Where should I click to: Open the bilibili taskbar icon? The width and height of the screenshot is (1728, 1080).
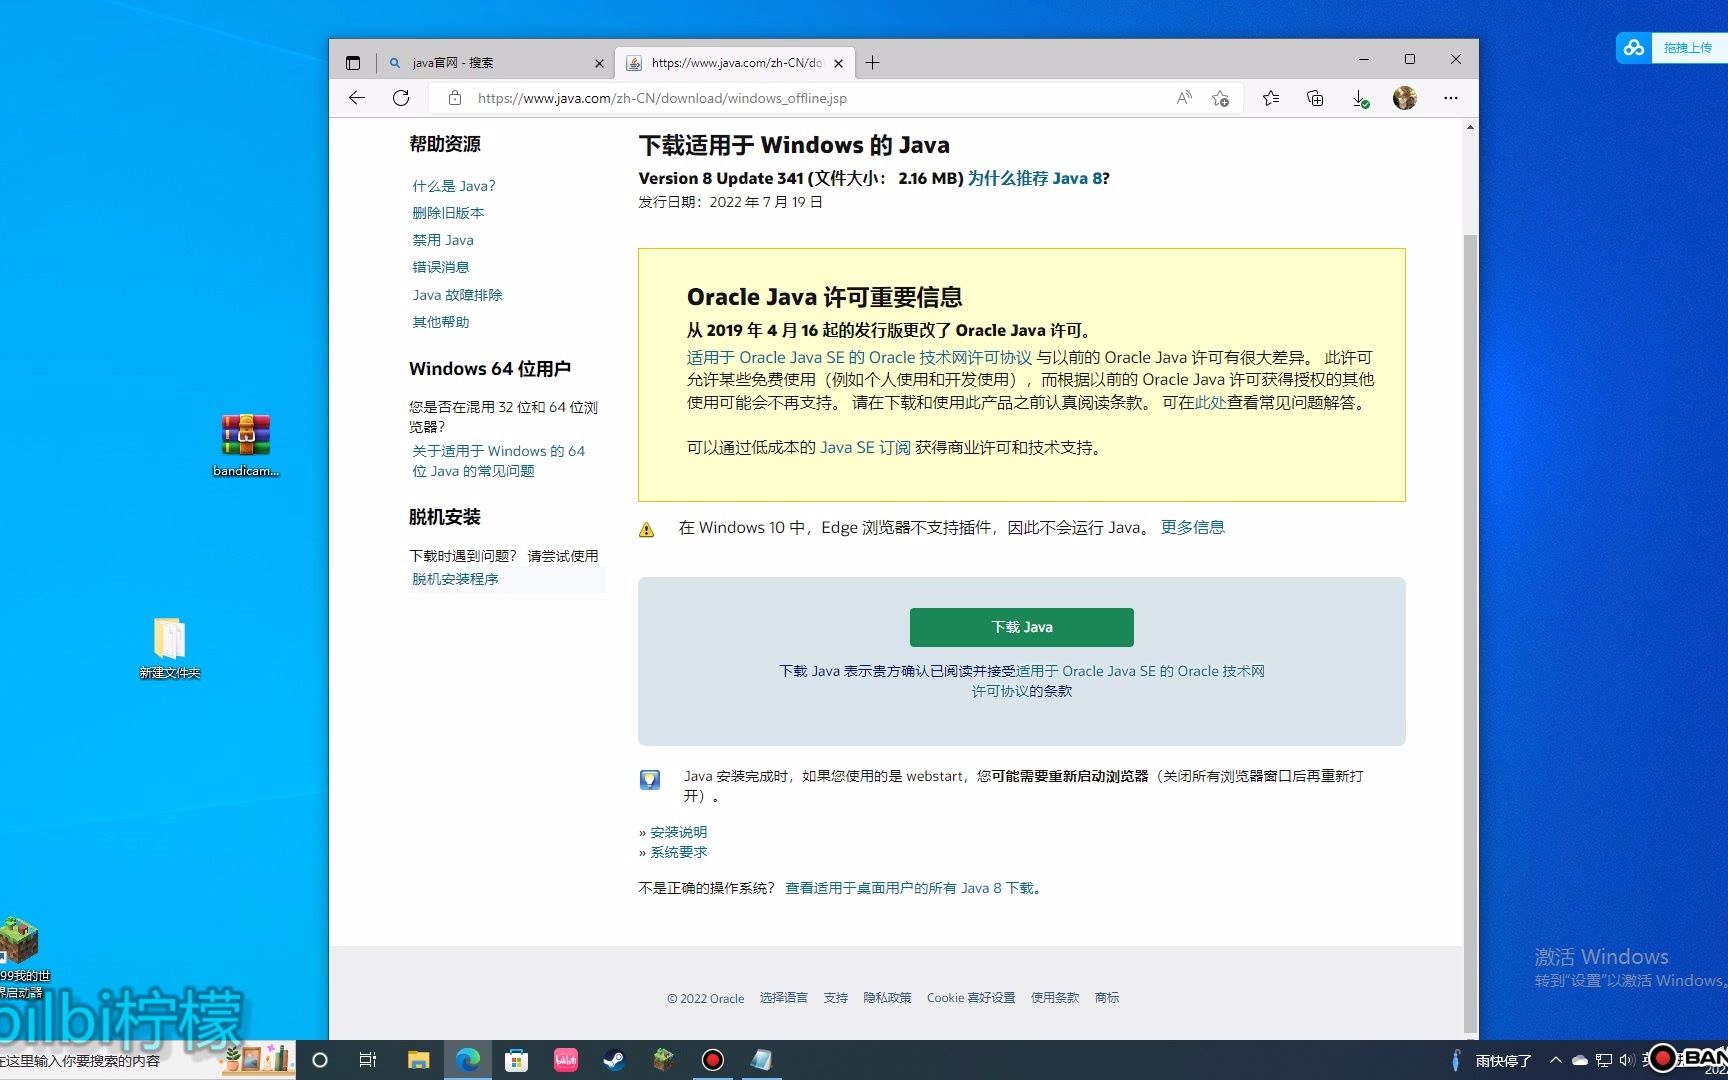coord(566,1060)
